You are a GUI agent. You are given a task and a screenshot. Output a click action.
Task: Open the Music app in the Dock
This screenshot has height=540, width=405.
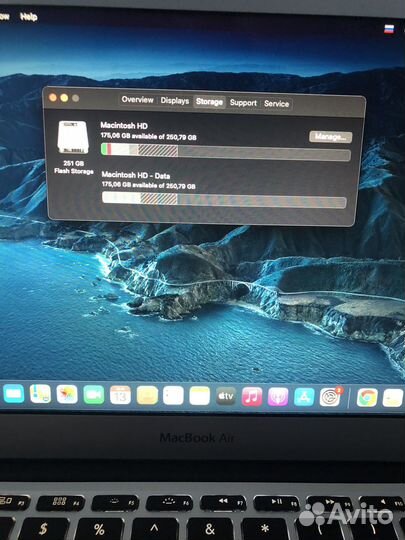point(252,396)
